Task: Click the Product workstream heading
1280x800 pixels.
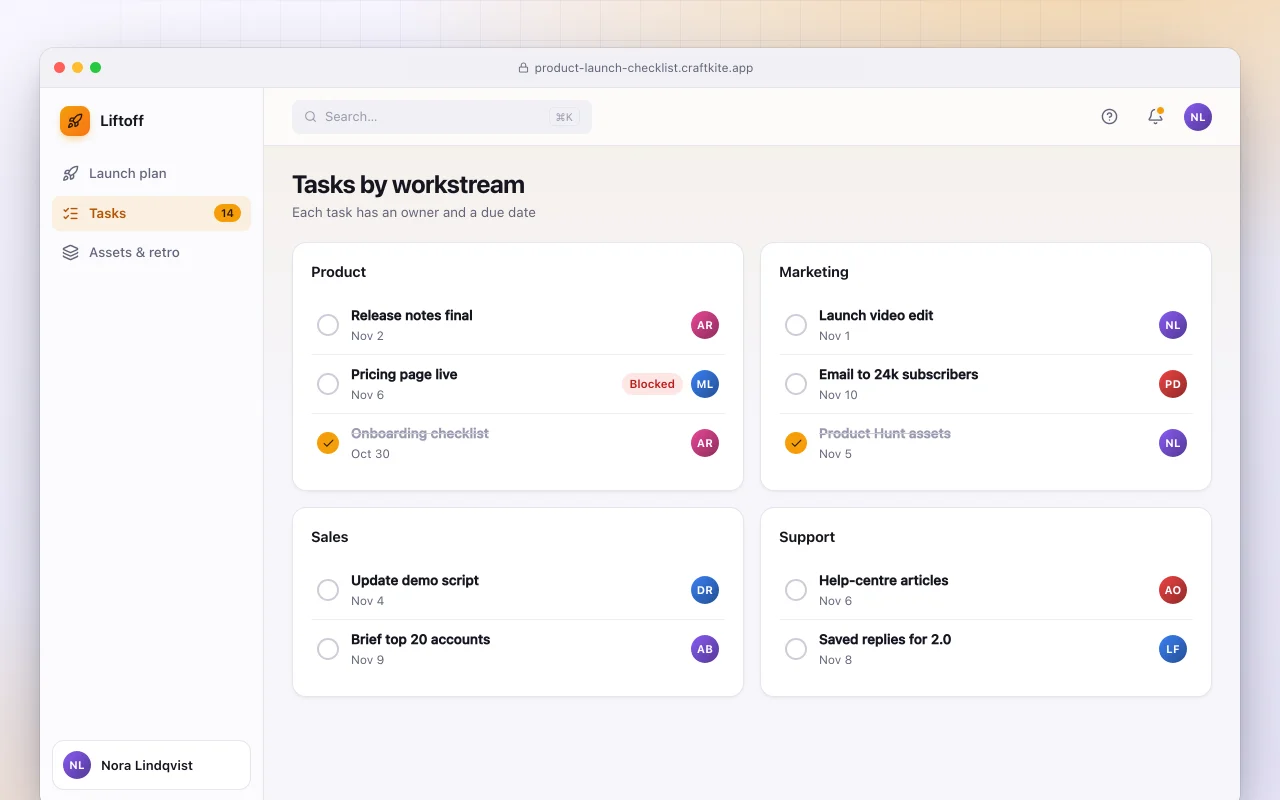Action: (x=339, y=272)
